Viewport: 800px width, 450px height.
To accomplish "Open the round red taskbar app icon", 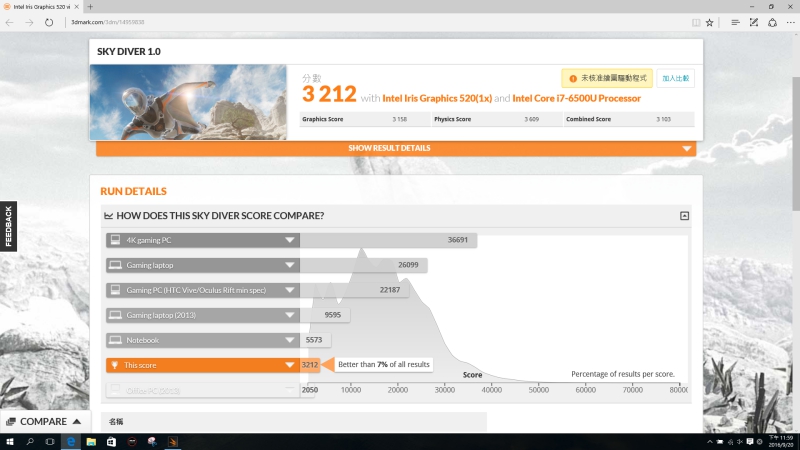I will [132, 442].
